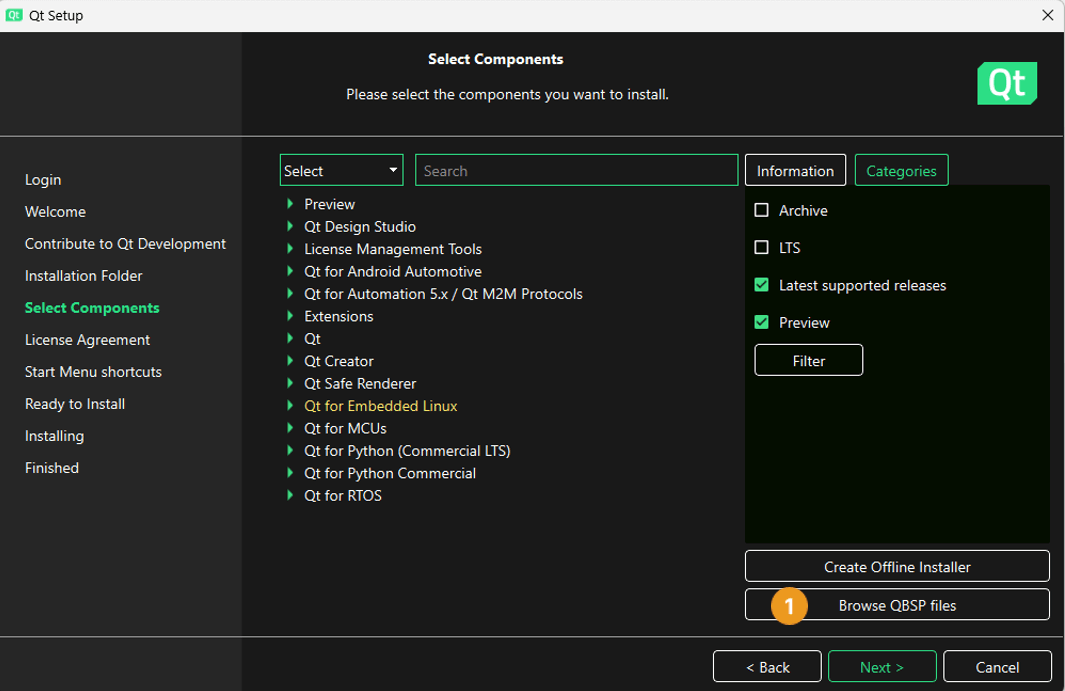Apply the category Filter
The image size is (1065, 691).
pyautogui.click(x=808, y=360)
